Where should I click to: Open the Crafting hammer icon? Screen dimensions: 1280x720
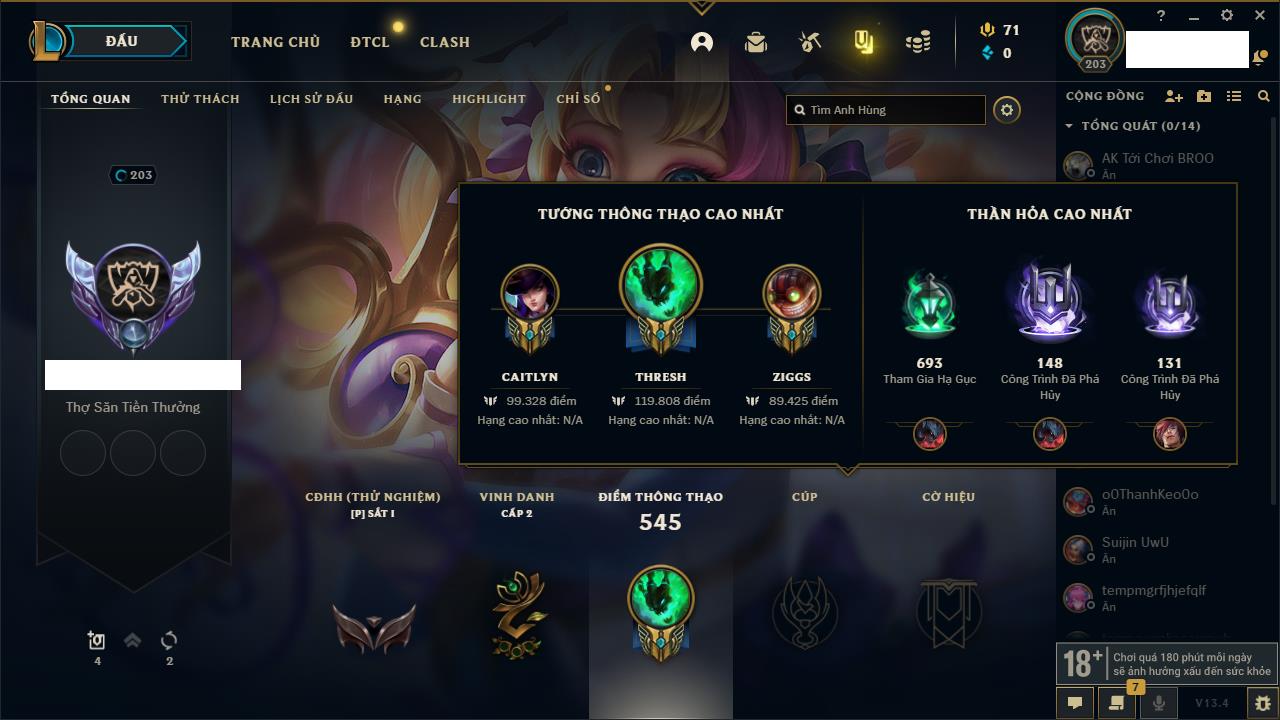[810, 42]
